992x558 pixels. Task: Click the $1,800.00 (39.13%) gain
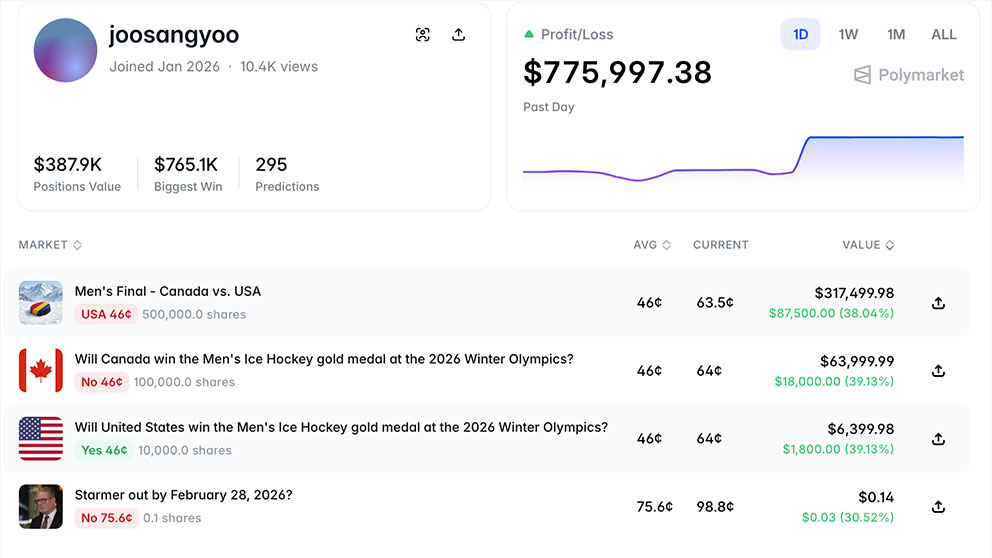(838, 449)
